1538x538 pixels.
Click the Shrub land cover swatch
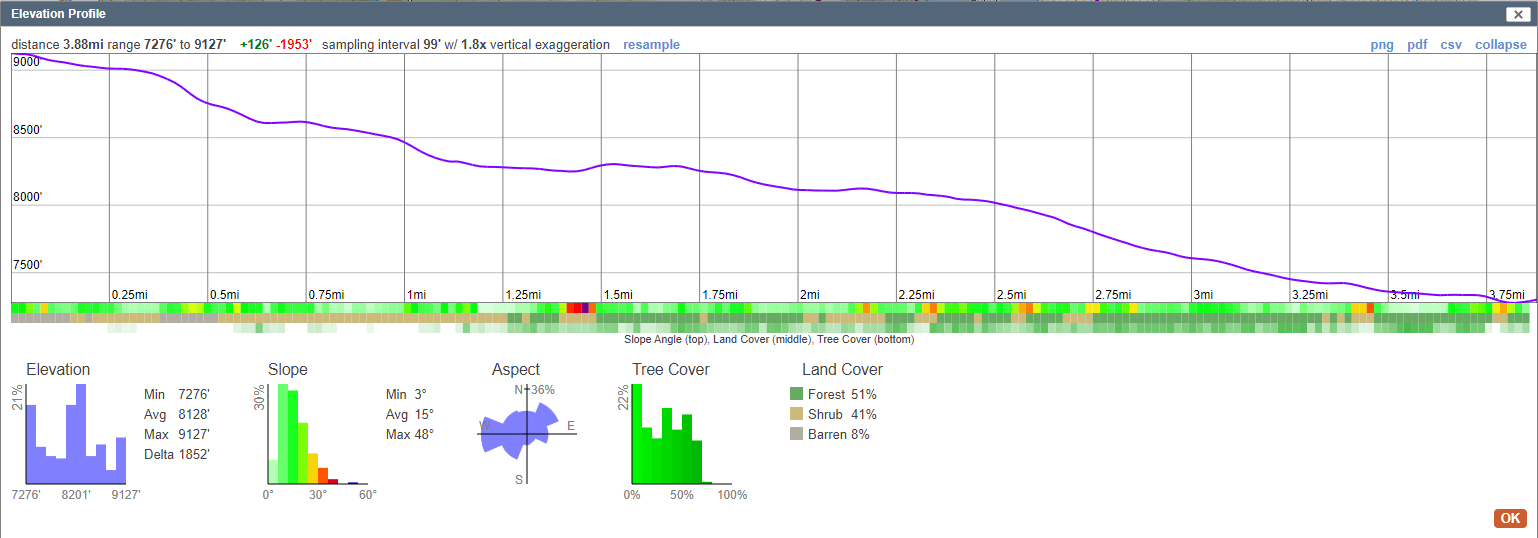pos(796,414)
